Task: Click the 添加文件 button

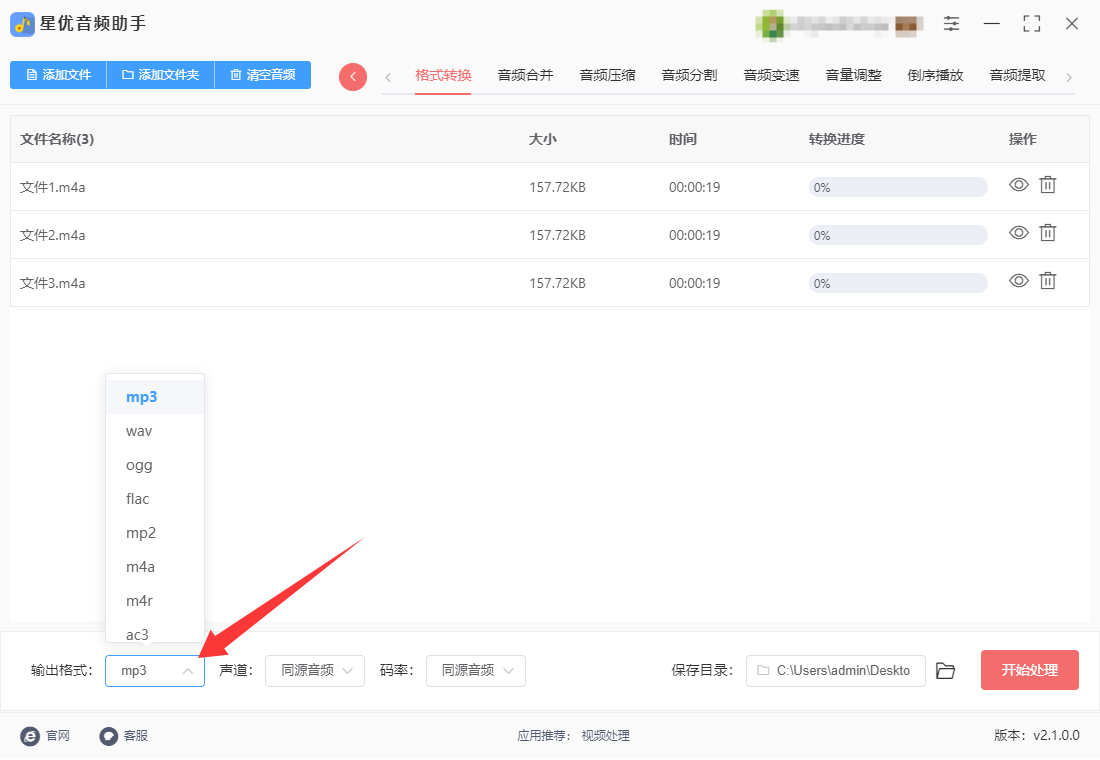Action: pyautogui.click(x=58, y=75)
